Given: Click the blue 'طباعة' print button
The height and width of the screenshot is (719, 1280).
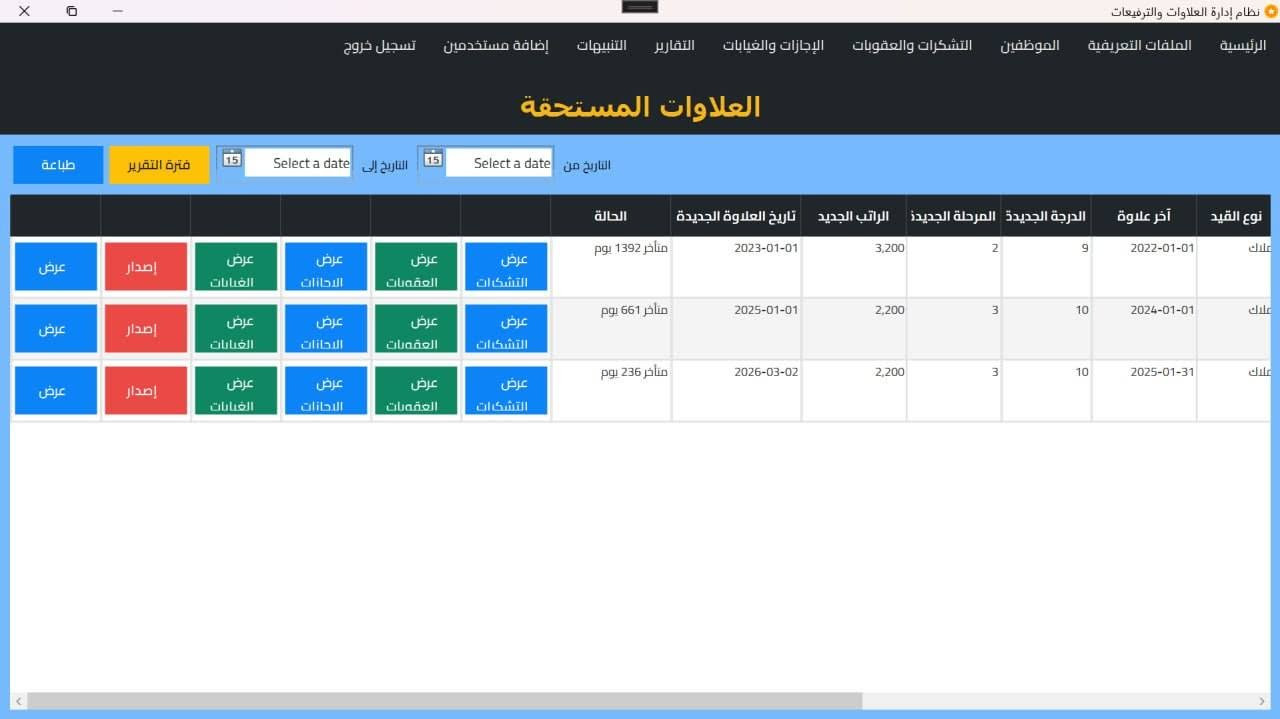Looking at the screenshot, I should 58,165.
